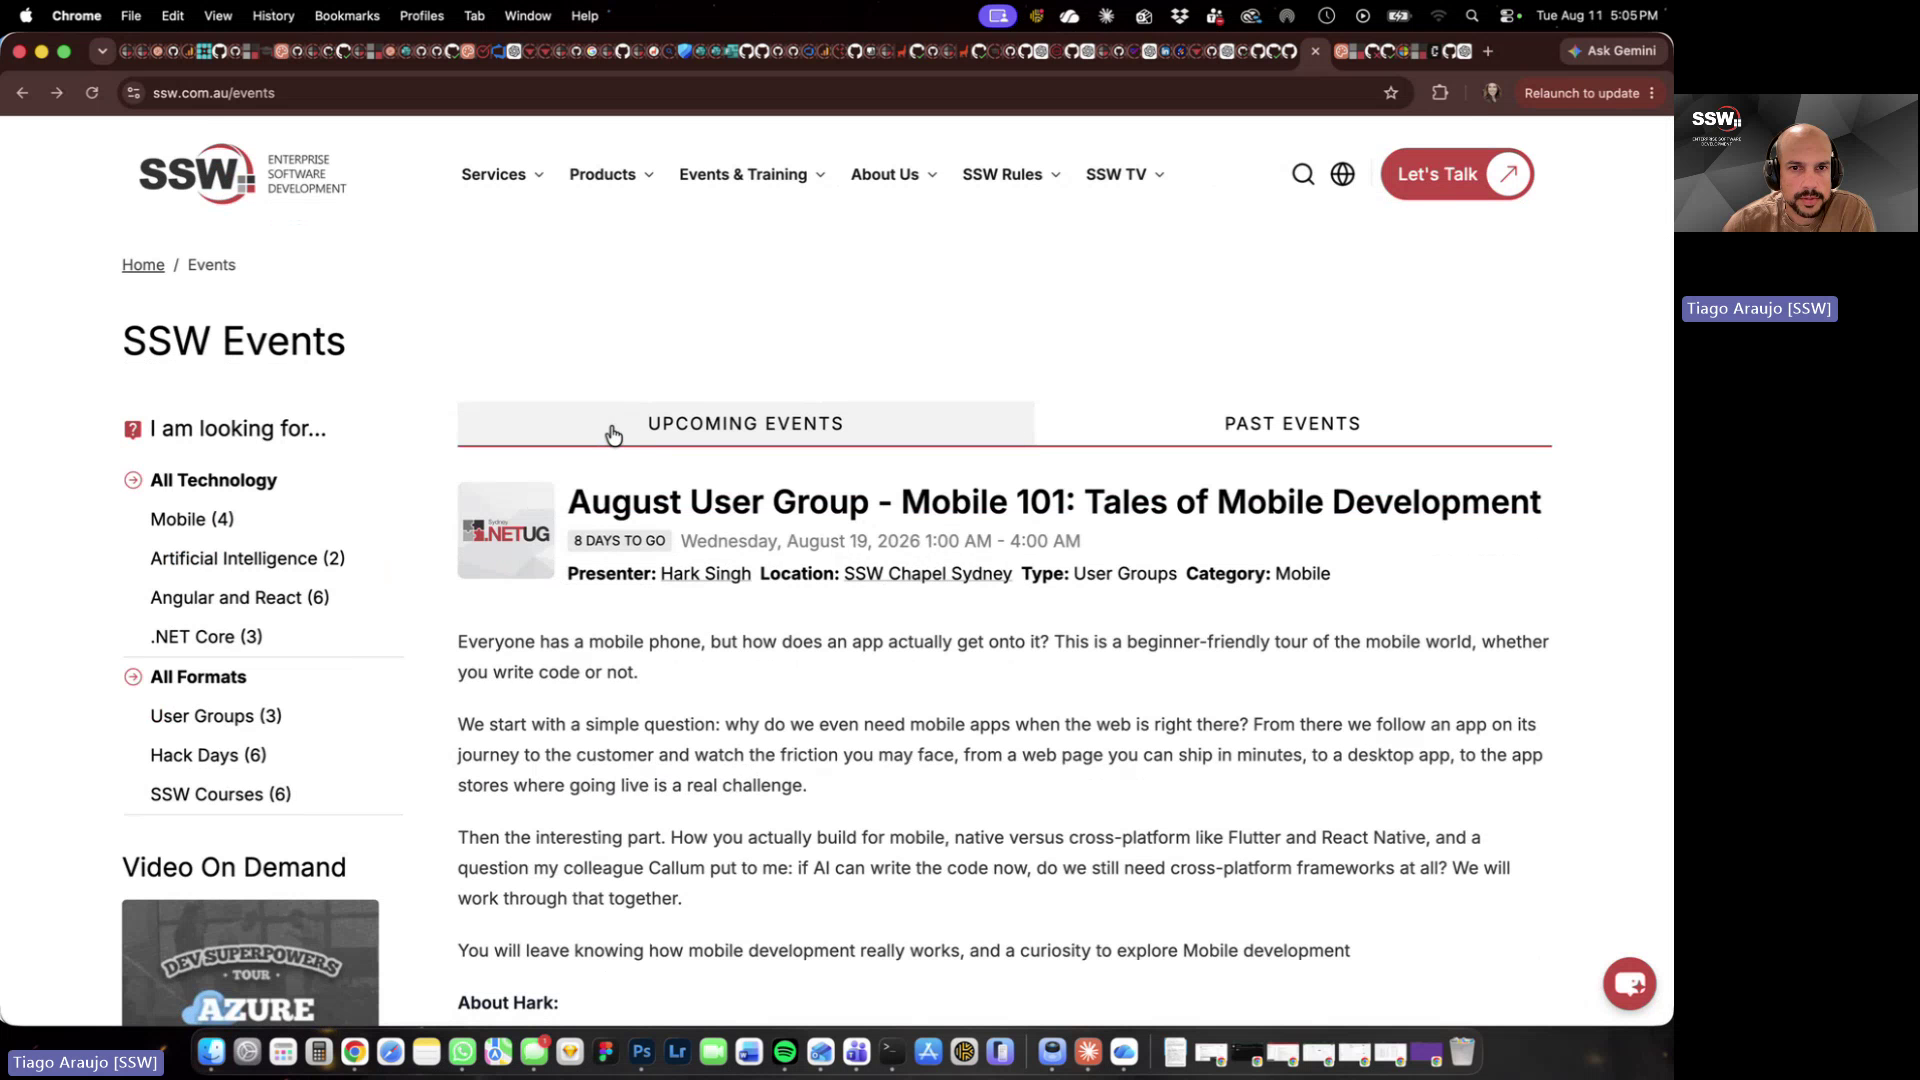Expand the About Us menu
This screenshot has width=1920, height=1080.
pos(894,174)
